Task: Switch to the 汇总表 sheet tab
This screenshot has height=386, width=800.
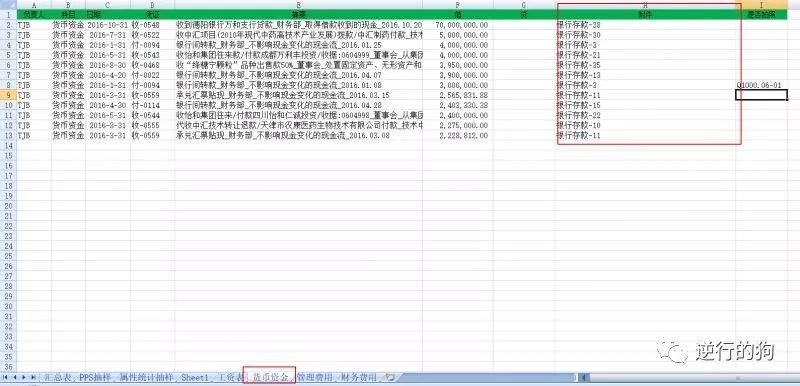Action: tap(57, 377)
